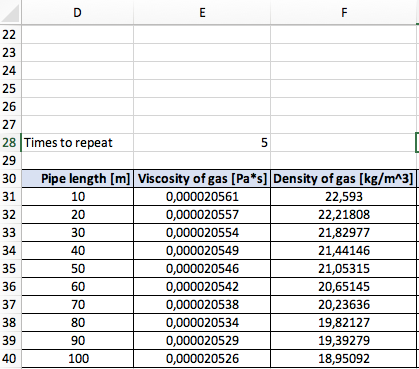The width and height of the screenshot is (419, 369).
Task: Select row 40 header
Action: pos(10,359)
